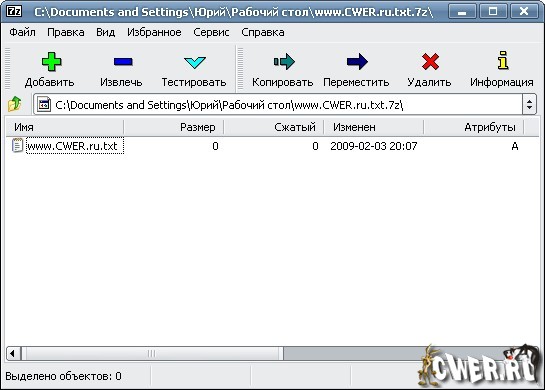Click the archive icon in address bar
Image resolution: width=545 pixels, height=390 pixels.
pyautogui.click(x=44, y=105)
